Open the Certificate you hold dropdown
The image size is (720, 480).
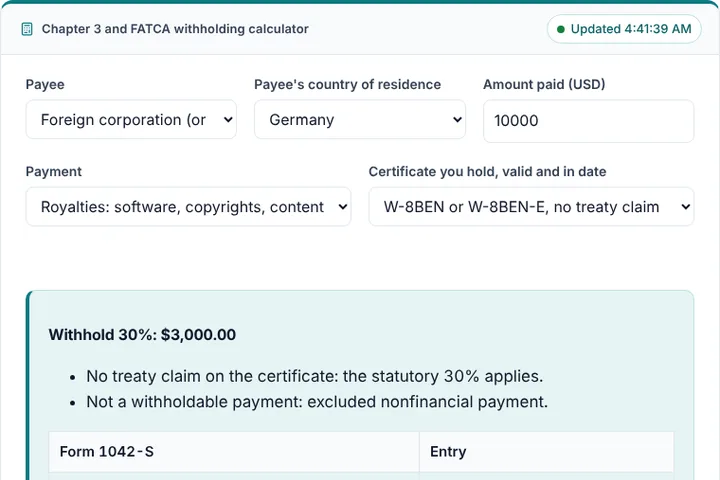531,207
